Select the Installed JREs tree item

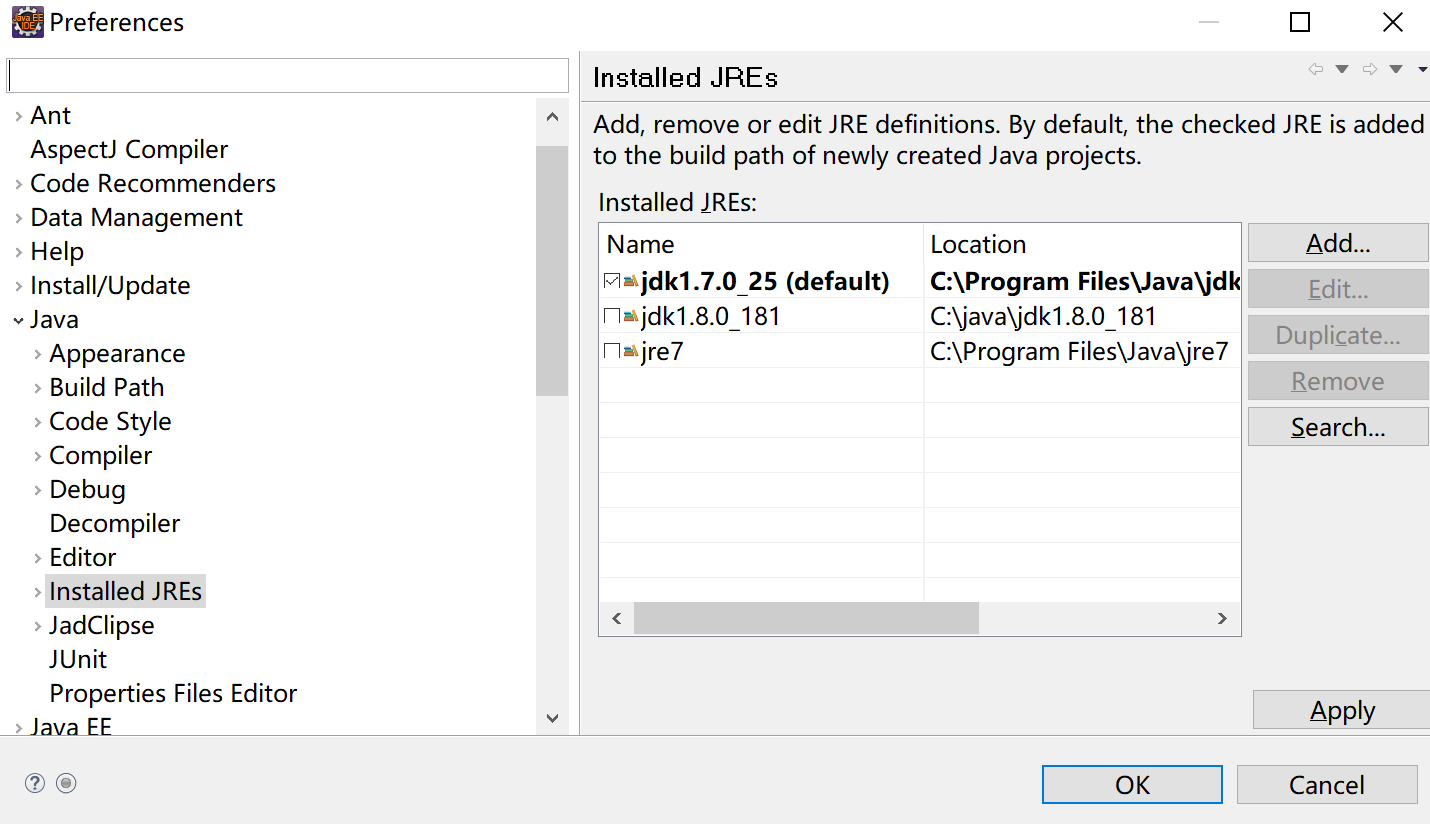click(126, 592)
